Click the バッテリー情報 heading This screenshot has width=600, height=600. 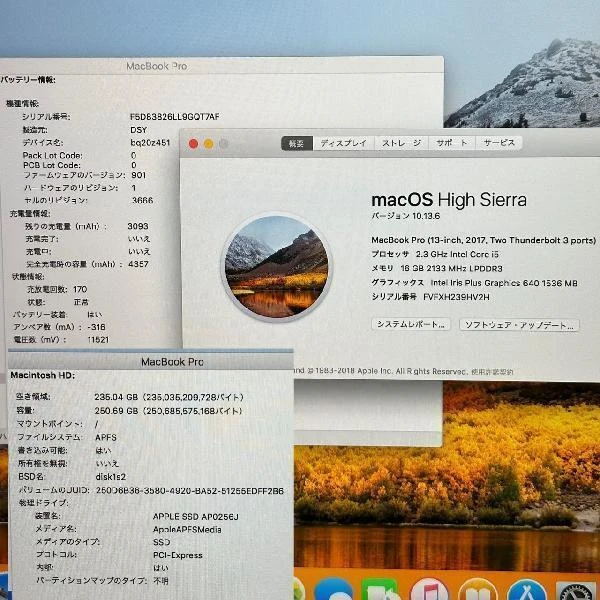pyautogui.click(x=28, y=80)
